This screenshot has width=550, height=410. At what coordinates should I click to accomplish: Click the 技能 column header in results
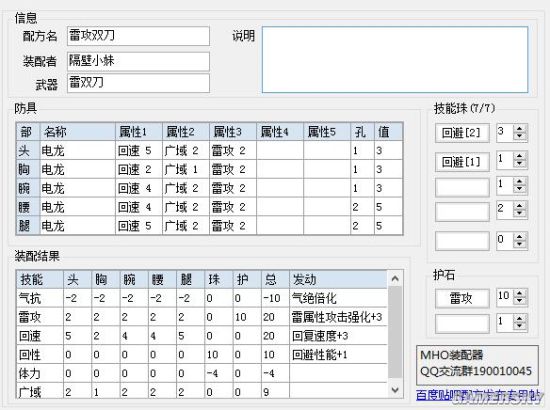click(x=40, y=280)
